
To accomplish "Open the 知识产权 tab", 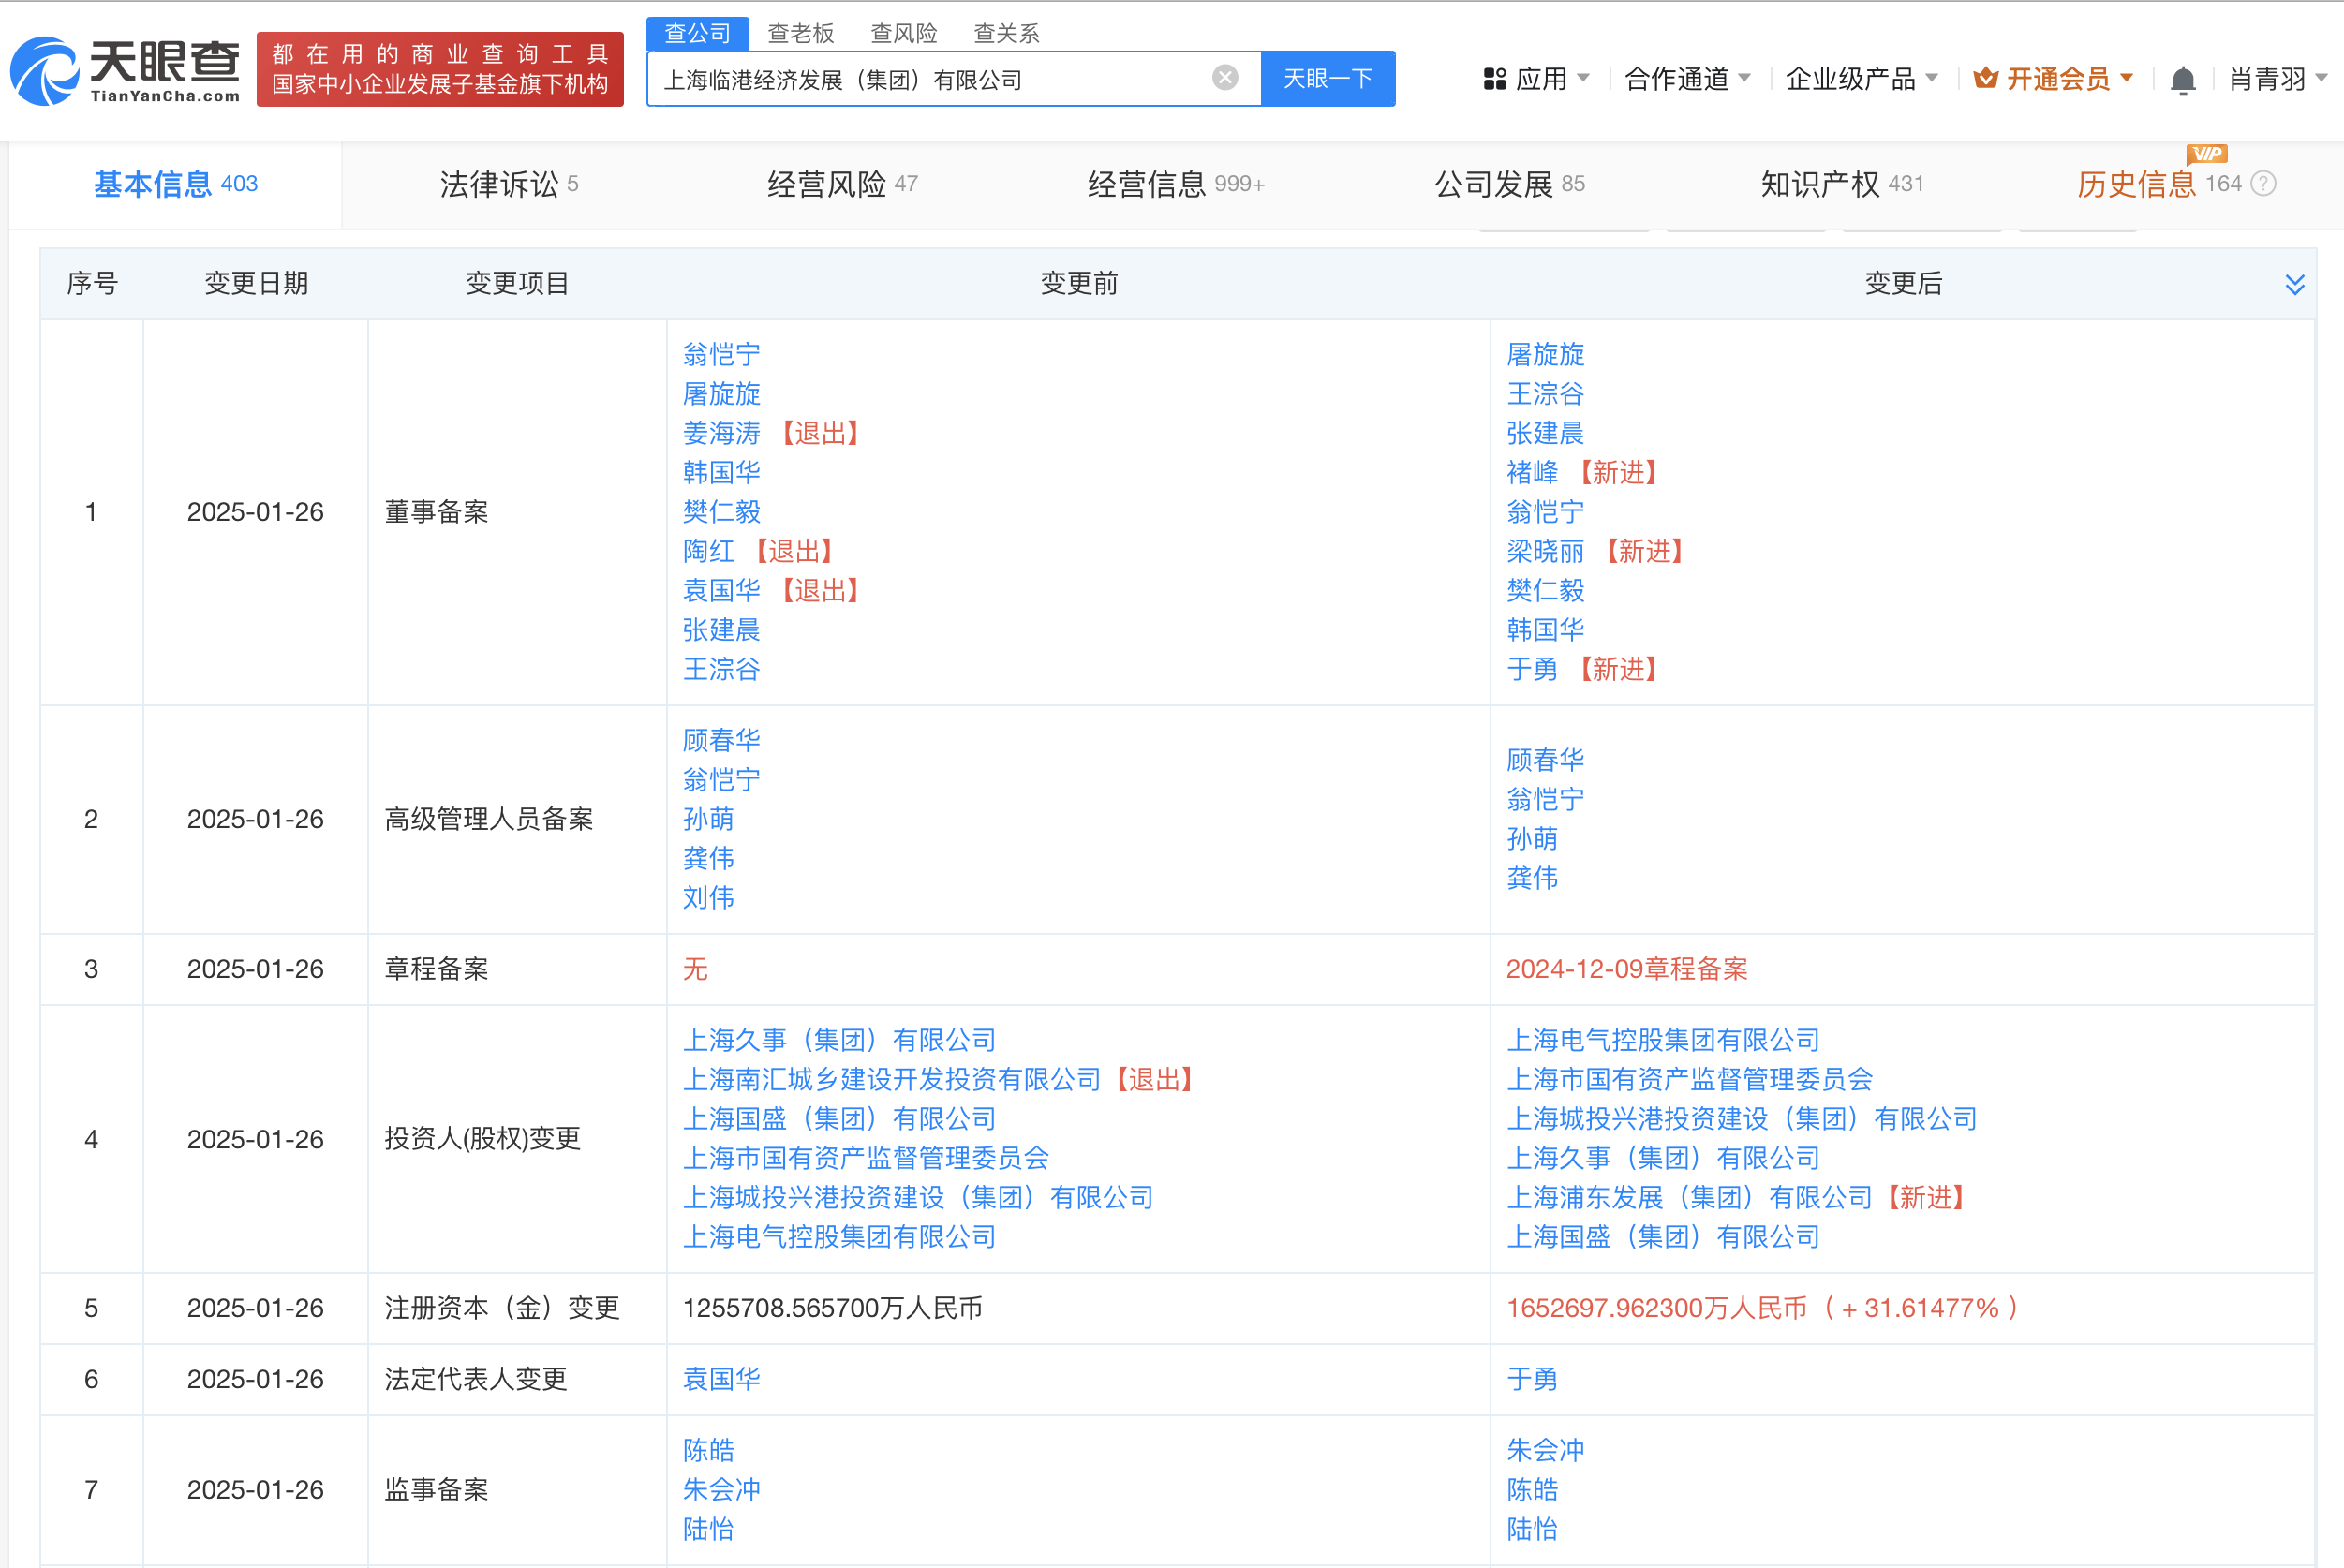I will (1842, 184).
